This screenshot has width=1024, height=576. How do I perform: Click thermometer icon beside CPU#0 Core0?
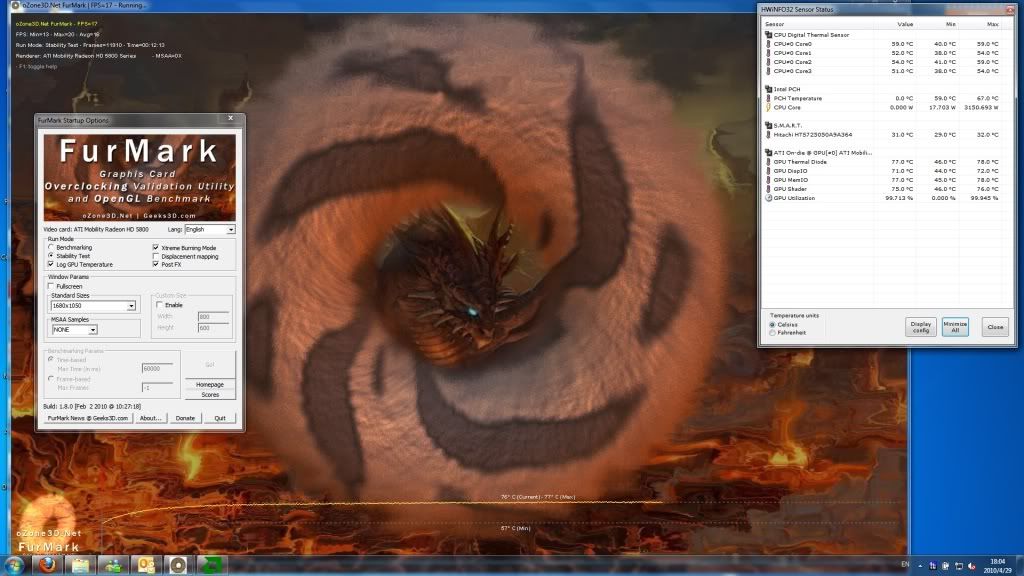(x=768, y=44)
